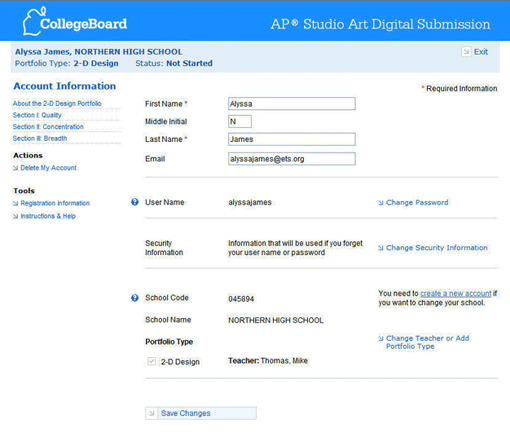
Task: Click the Save Changes button
Action: [201, 413]
